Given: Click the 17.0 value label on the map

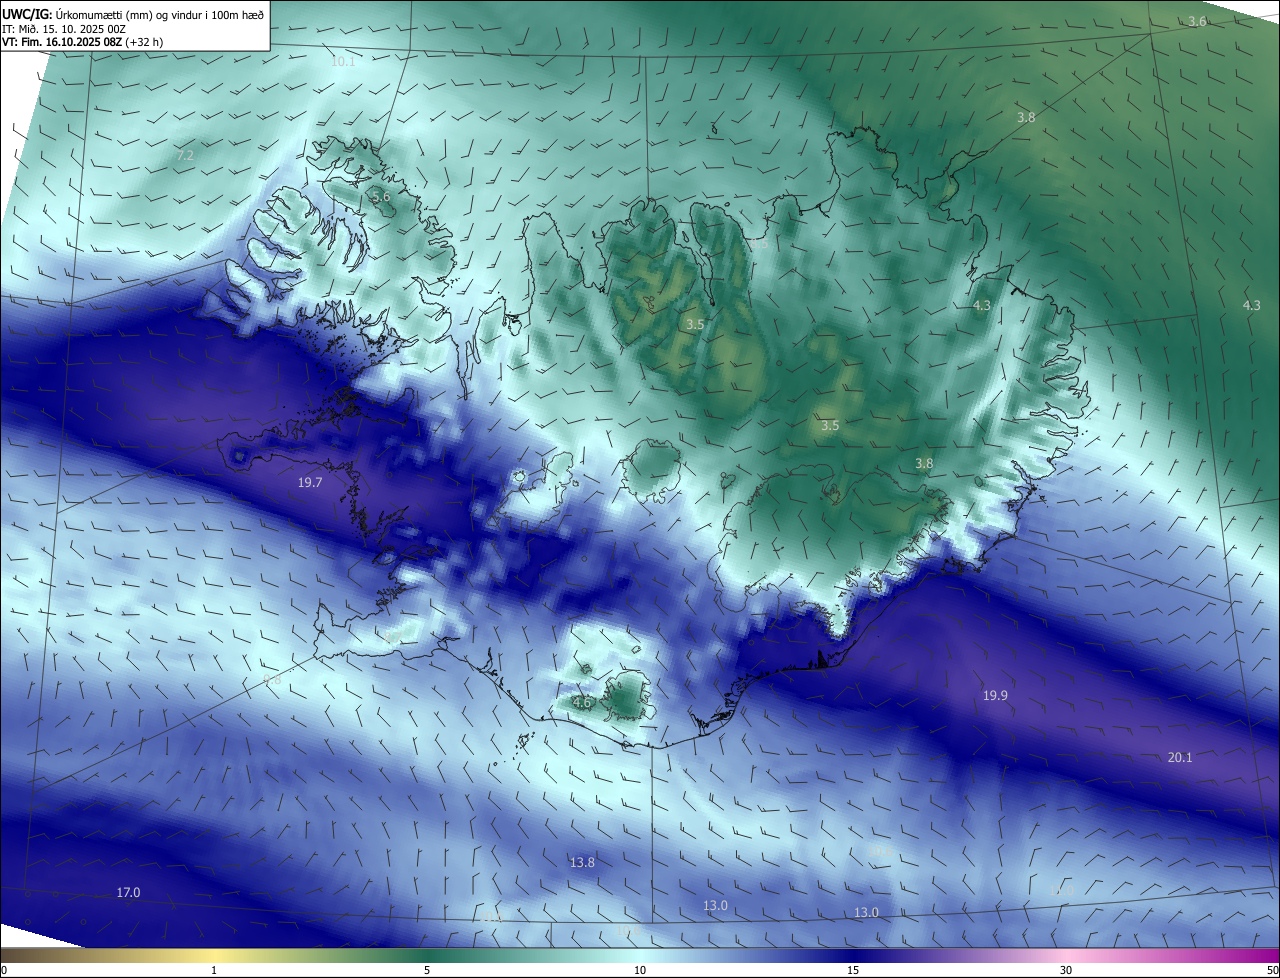Looking at the screenshot, I should [128, 892].
